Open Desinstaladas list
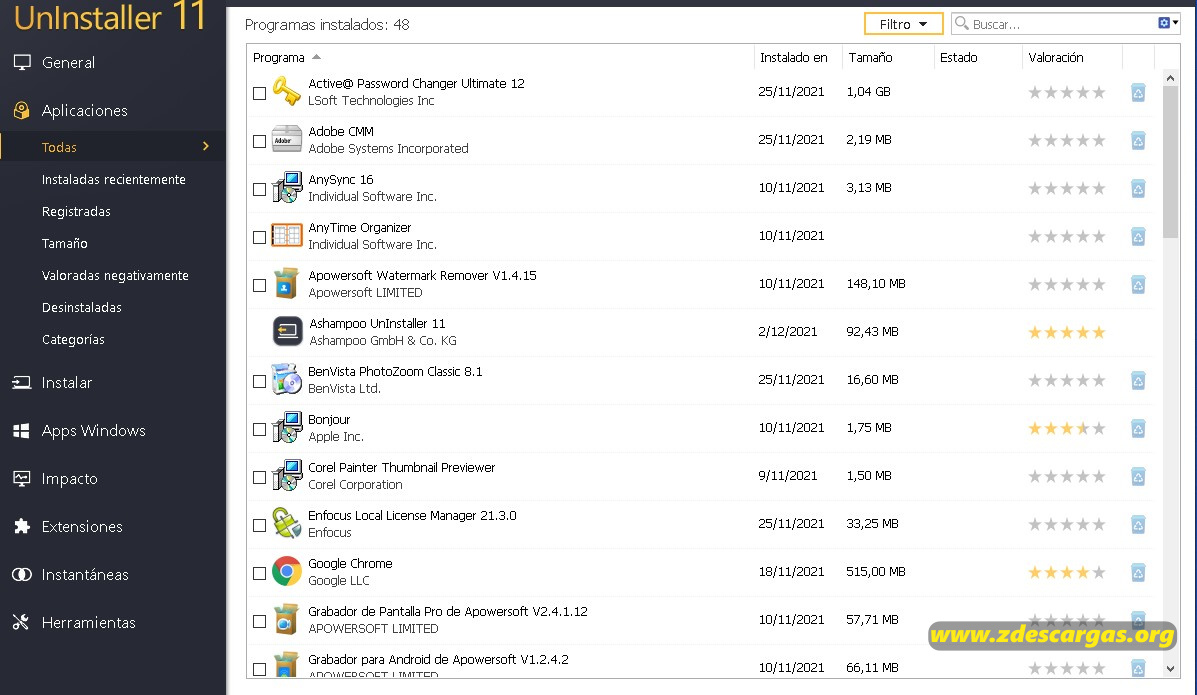1197x695 pixels. coord(82,308)
